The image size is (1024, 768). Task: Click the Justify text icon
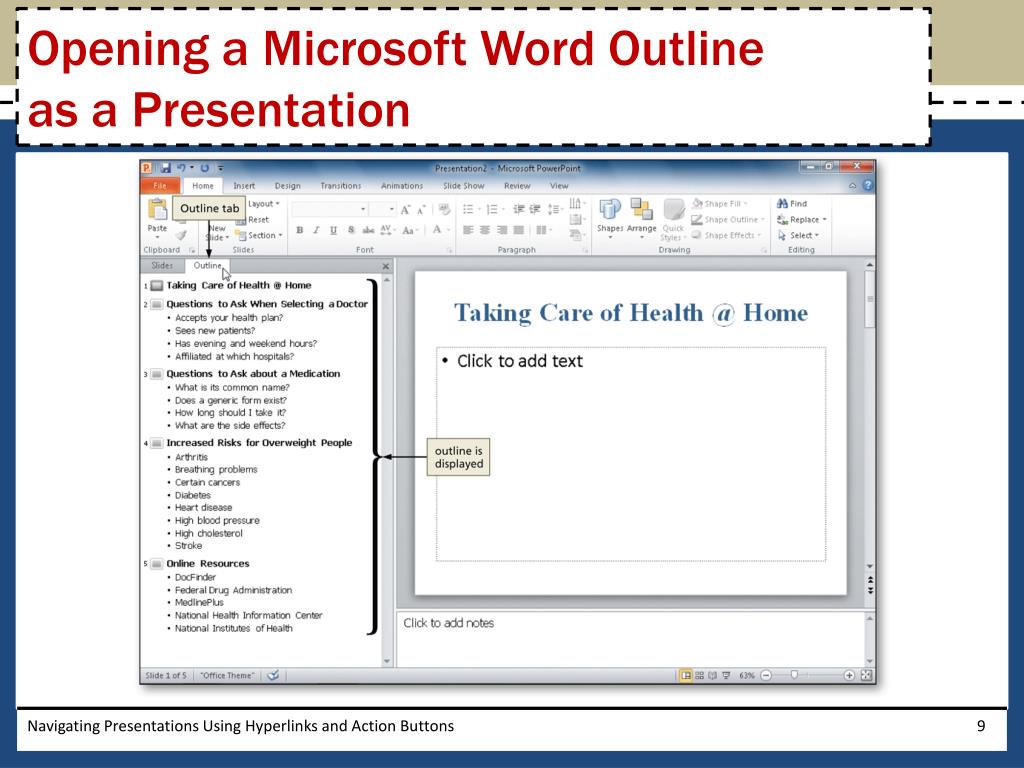click(x=519, y=230)
